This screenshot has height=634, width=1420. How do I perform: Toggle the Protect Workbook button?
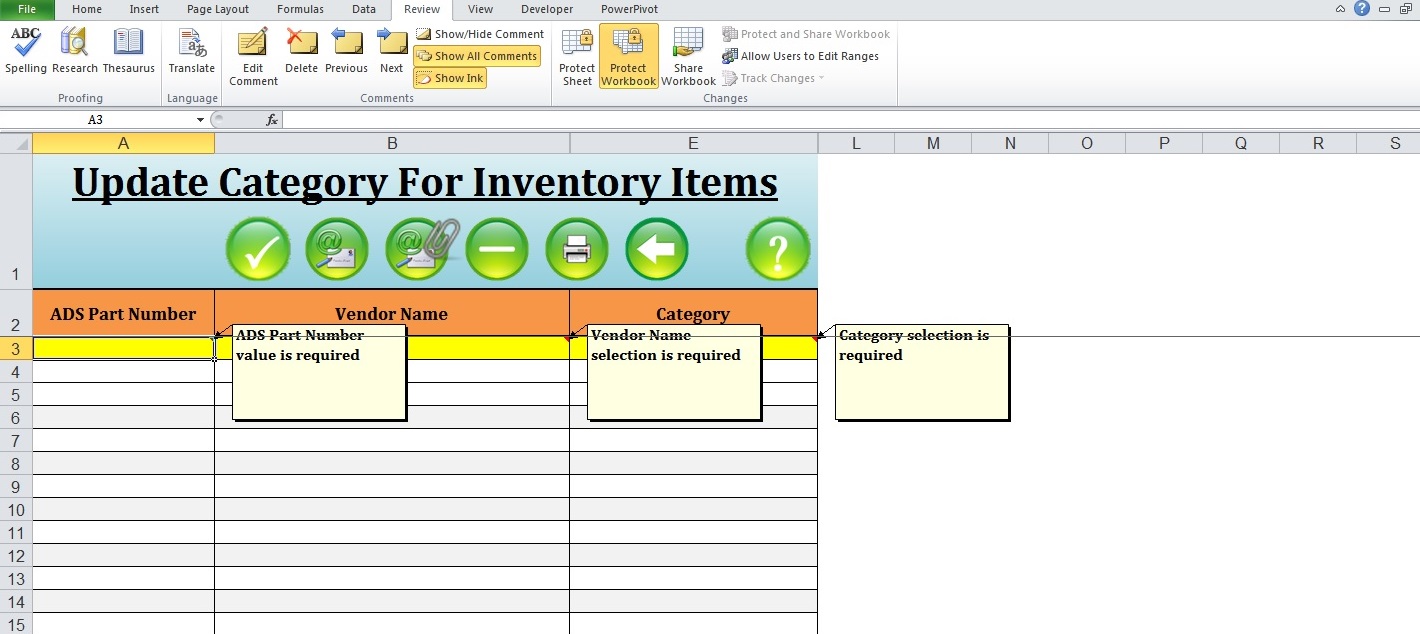(x=628, y=57)
